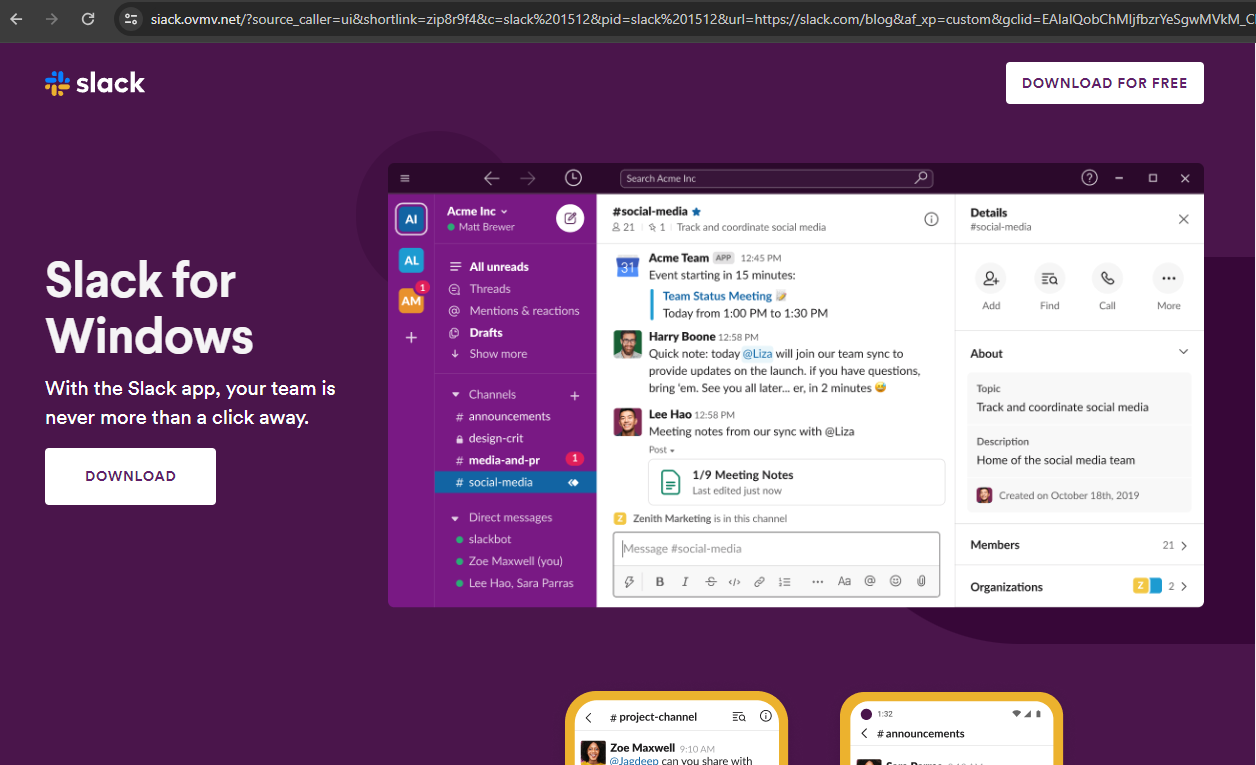
Task: Expand the Organizations row
Action: tap(1079, 587)
